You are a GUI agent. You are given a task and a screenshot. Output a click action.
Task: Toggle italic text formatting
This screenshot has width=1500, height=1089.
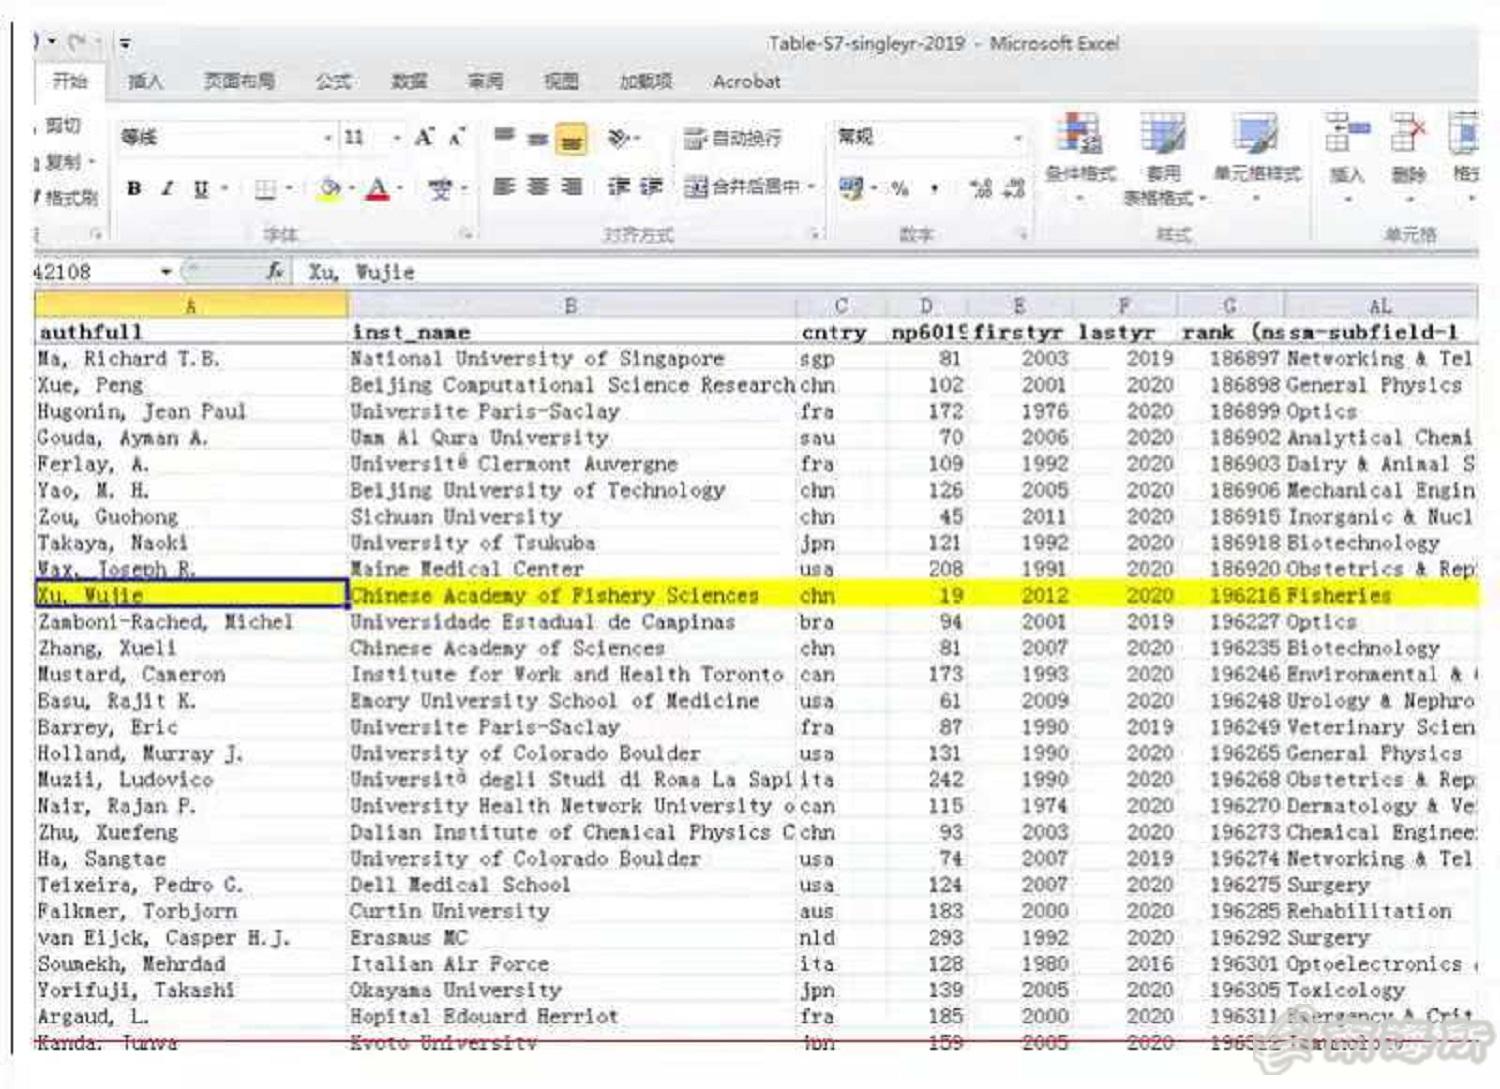[x=167, y=188]
